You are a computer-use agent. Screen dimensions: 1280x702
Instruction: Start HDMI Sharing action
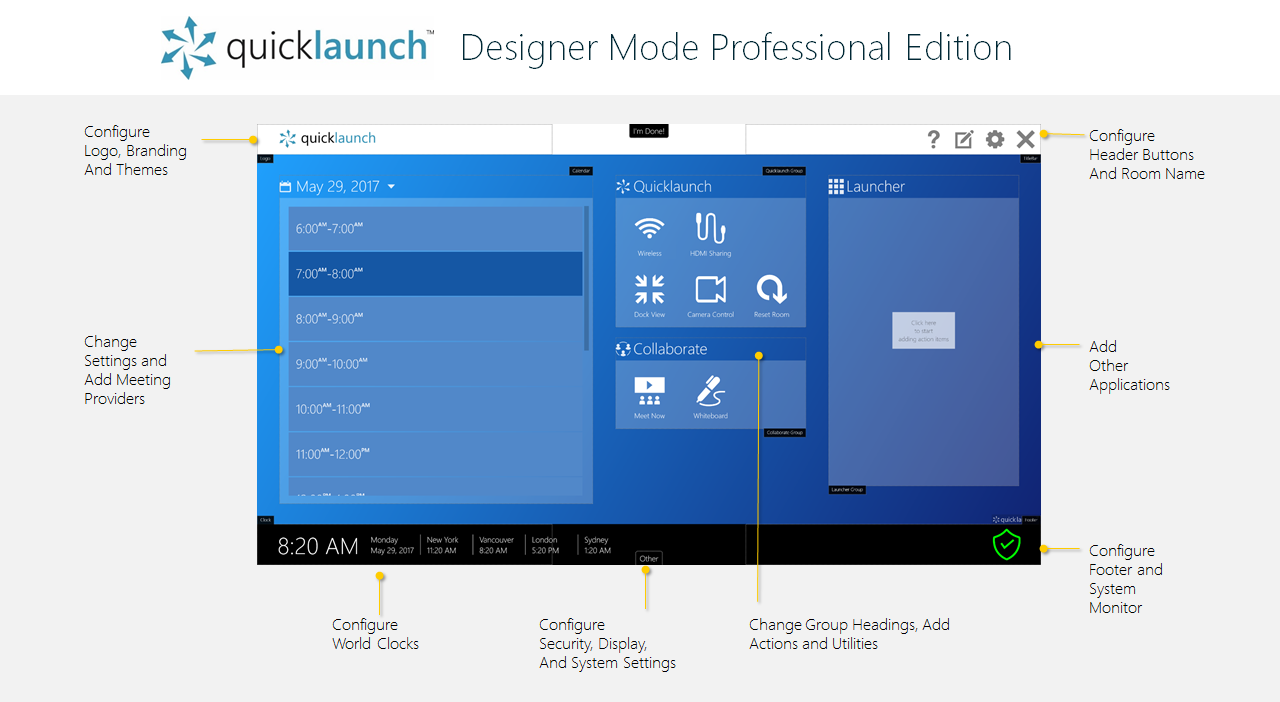point(710,234)
